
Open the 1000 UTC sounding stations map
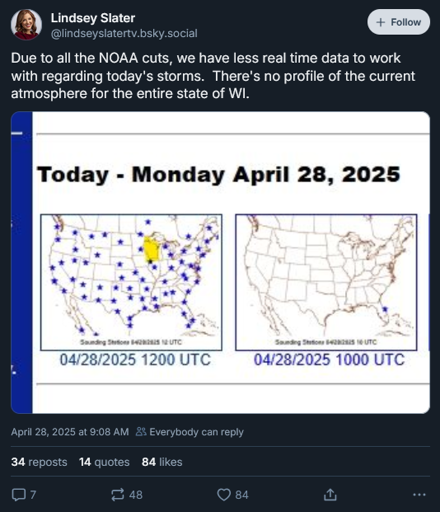pos(326,282)
